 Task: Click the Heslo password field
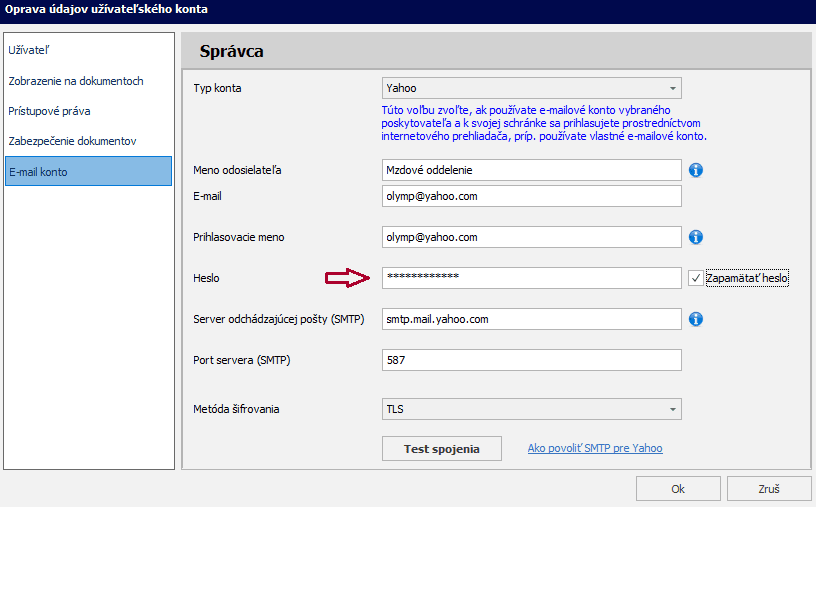[531, 278]
